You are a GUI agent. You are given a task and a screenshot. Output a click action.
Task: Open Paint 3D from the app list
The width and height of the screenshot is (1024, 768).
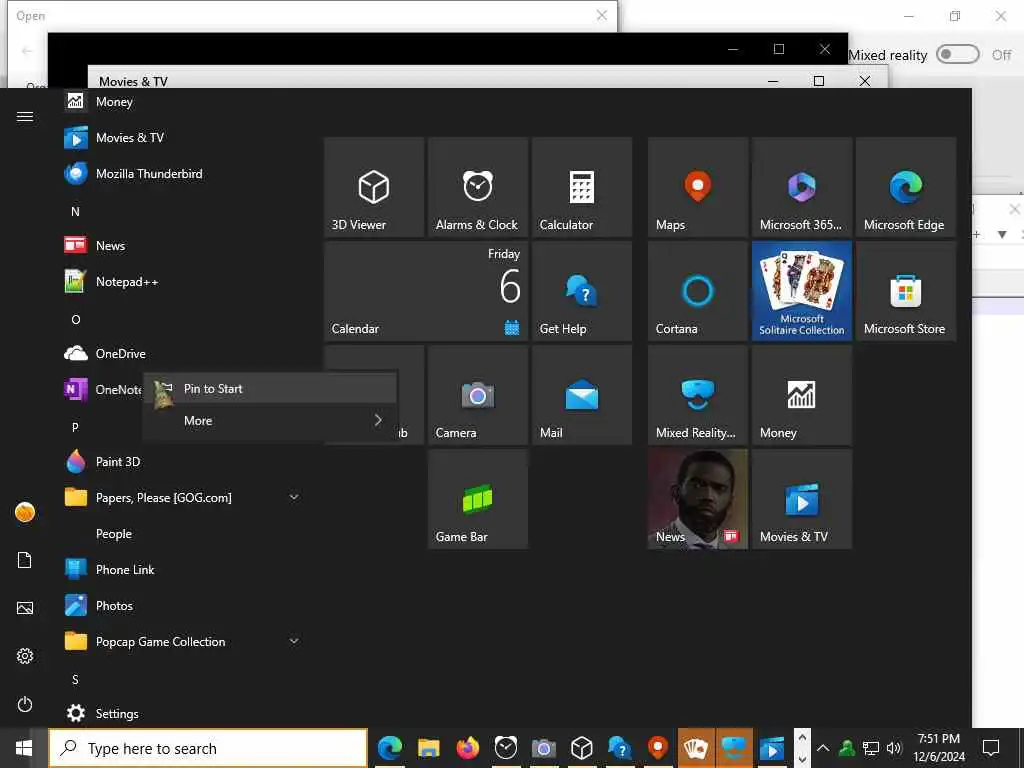pos(183,462)
